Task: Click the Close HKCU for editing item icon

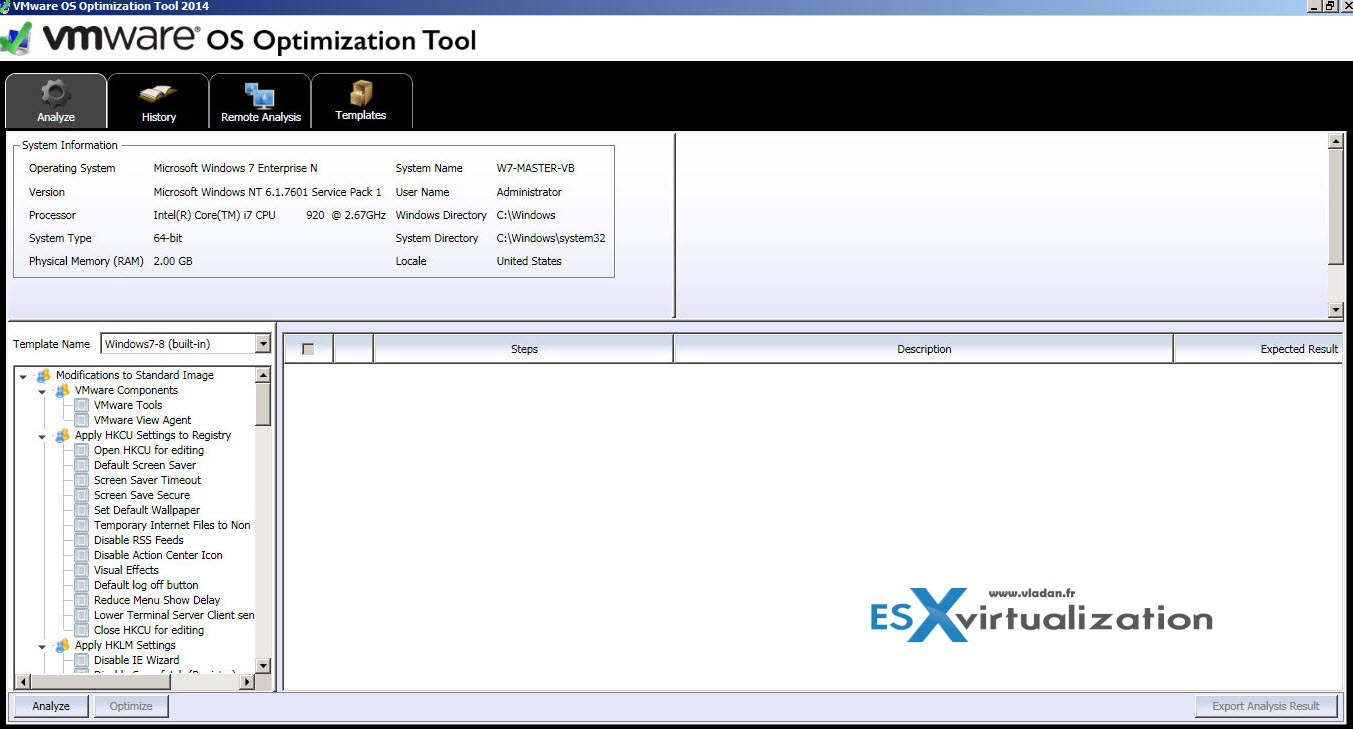Action: 82,630
